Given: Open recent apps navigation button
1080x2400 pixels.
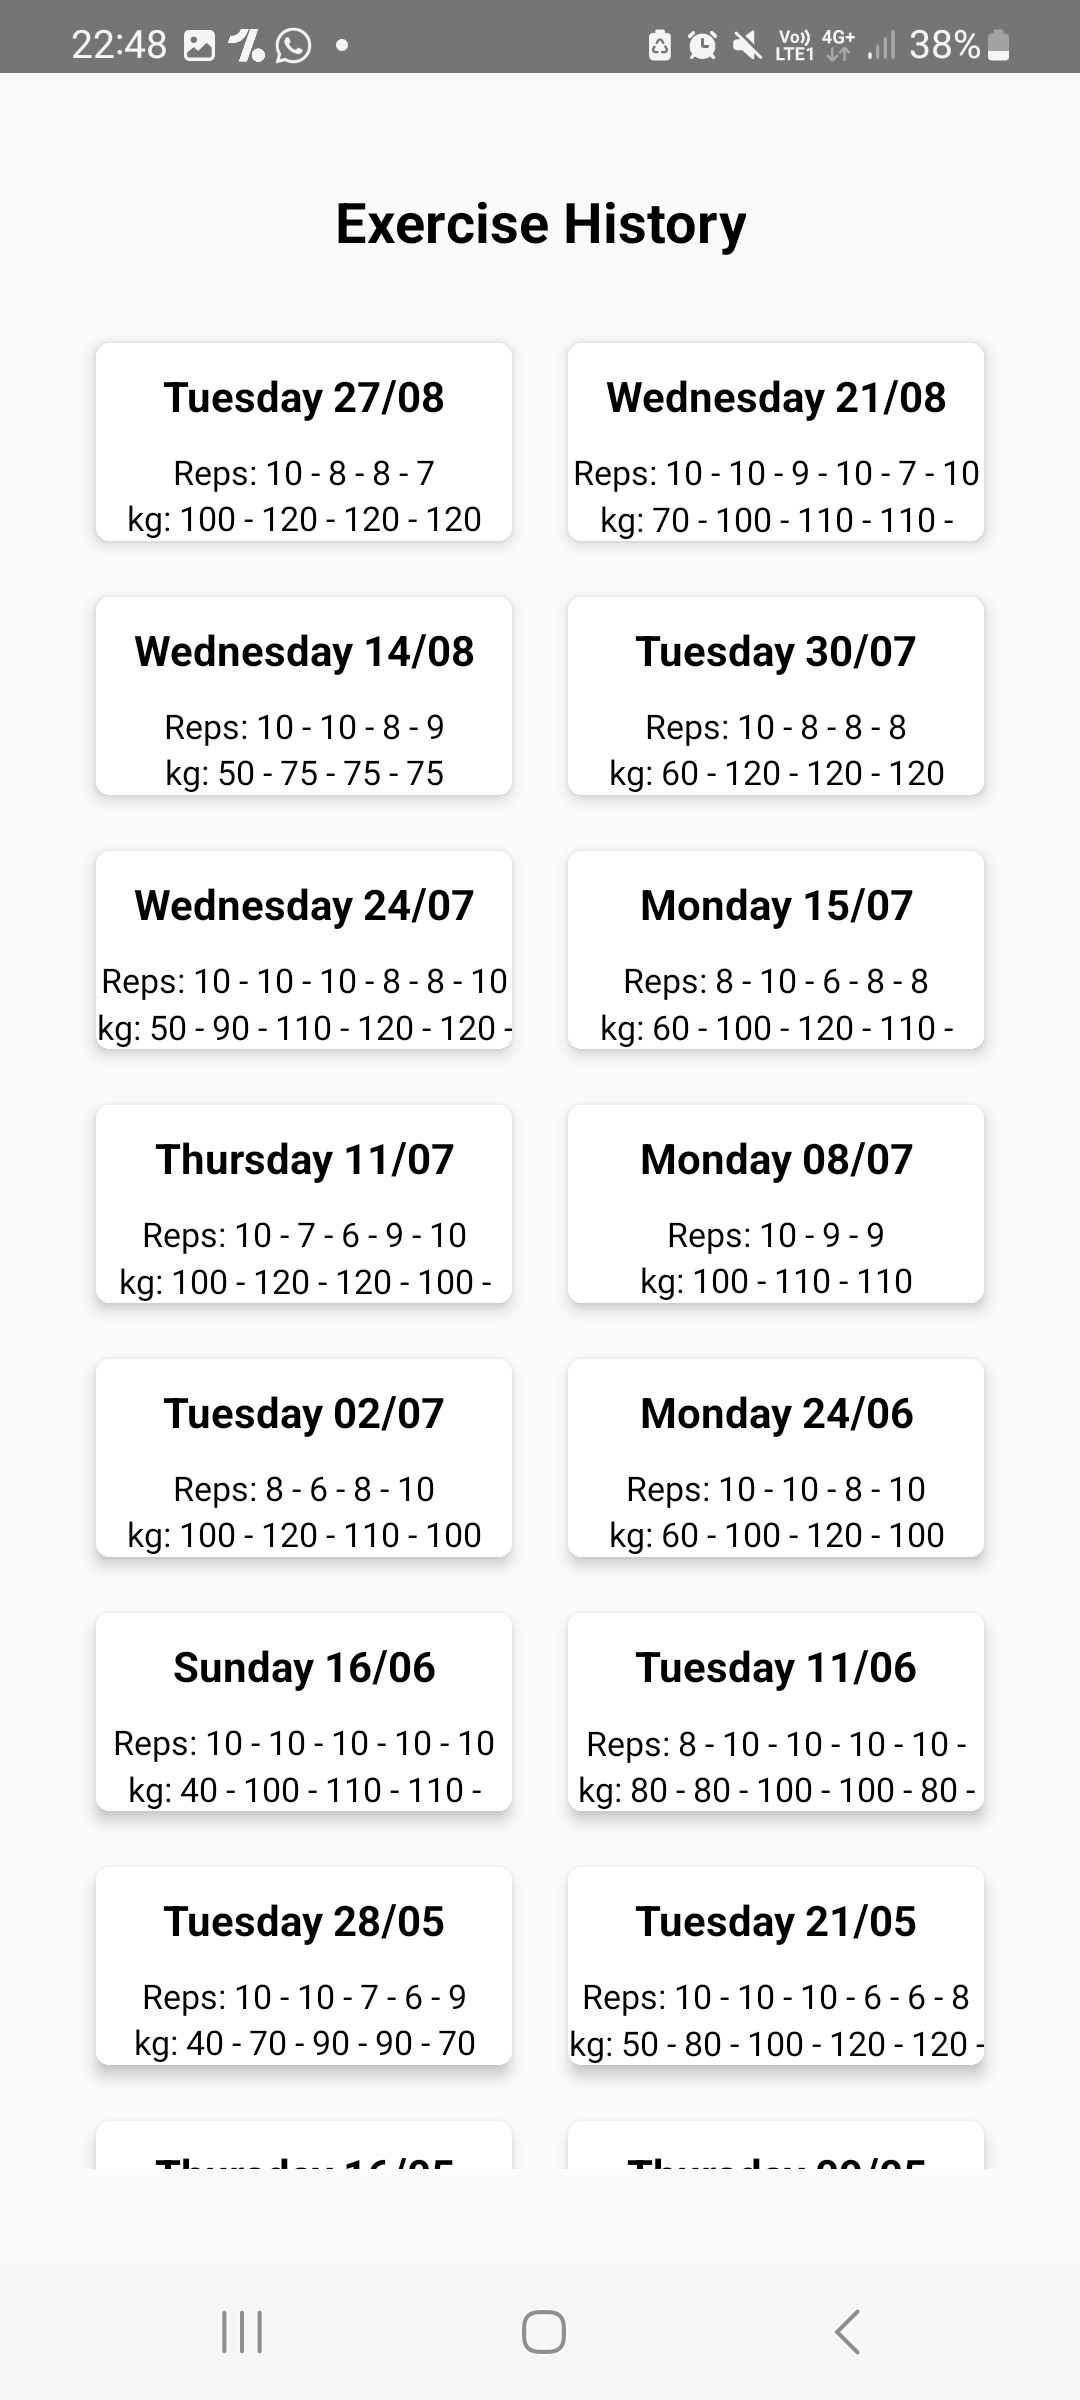Looking at the screenshot, I should 241,2332.
